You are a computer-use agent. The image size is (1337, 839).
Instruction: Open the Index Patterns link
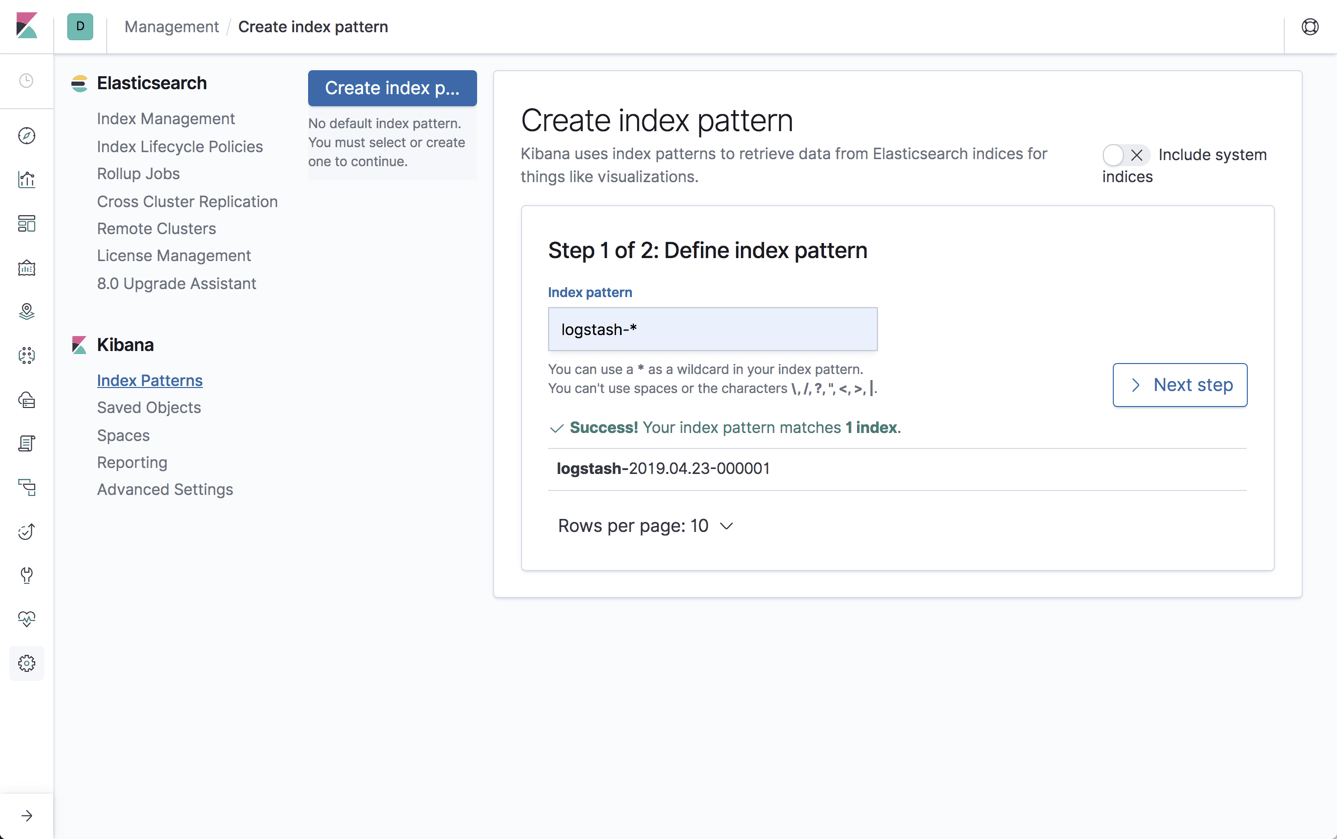click(x=149, y=380)
